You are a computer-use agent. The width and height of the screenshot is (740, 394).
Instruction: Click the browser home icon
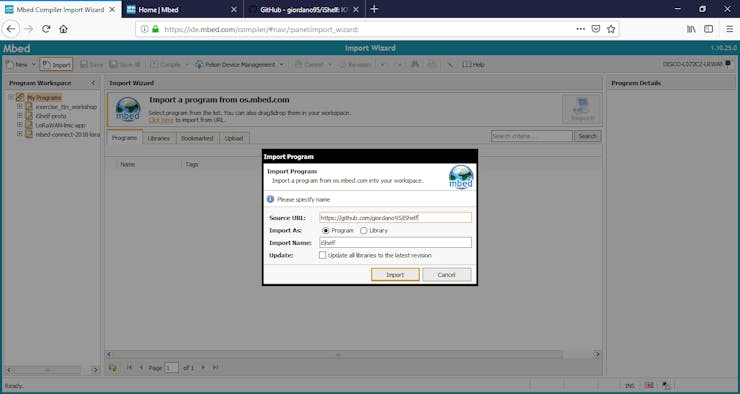coord(63,29)
